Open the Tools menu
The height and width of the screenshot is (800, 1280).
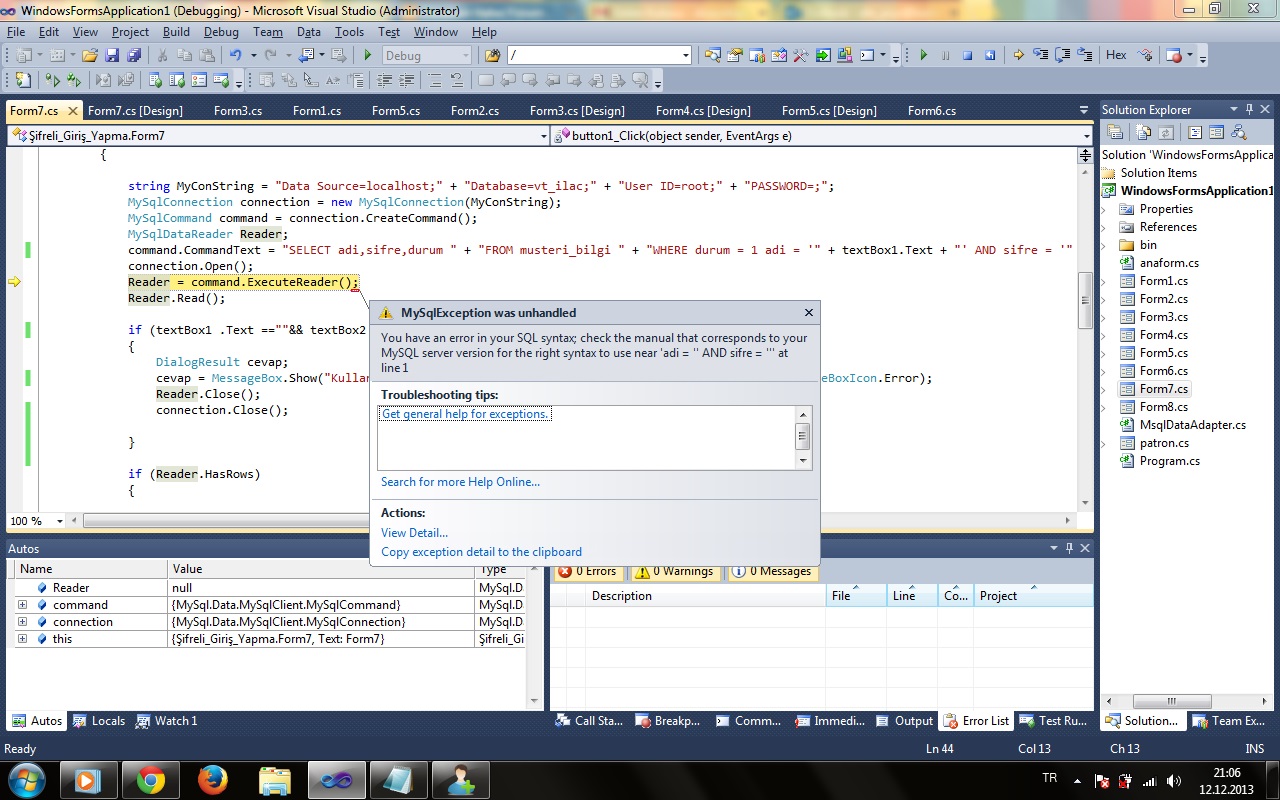[349, 32]
